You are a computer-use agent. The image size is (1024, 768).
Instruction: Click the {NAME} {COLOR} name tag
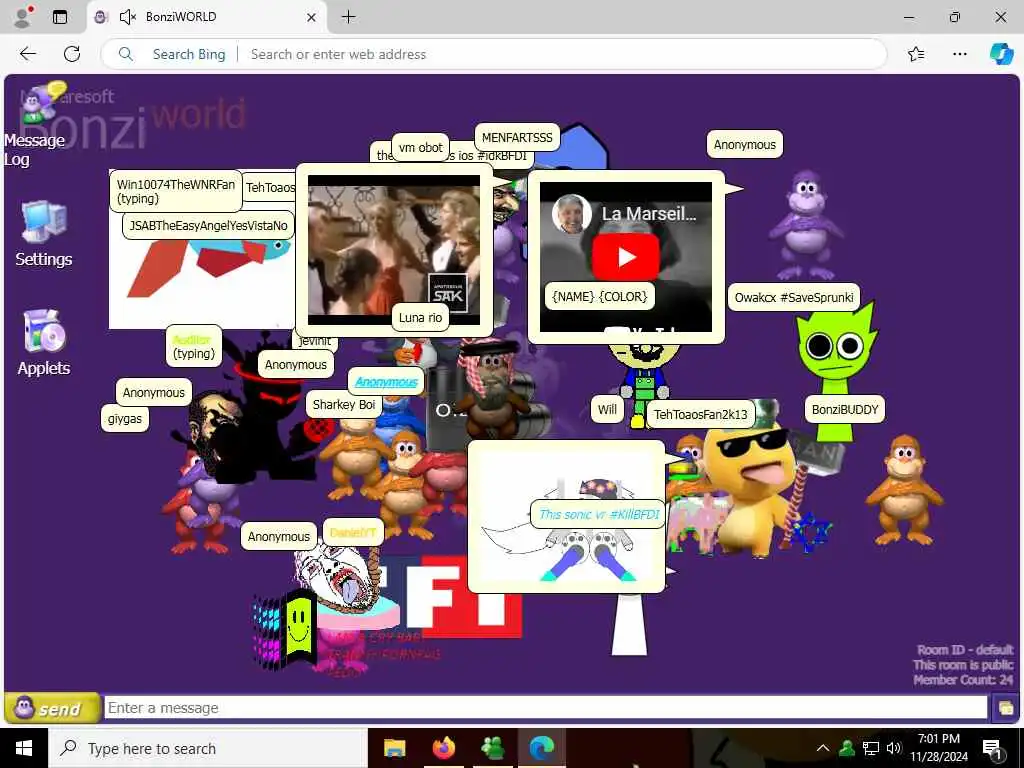click(x=599, y=296)
